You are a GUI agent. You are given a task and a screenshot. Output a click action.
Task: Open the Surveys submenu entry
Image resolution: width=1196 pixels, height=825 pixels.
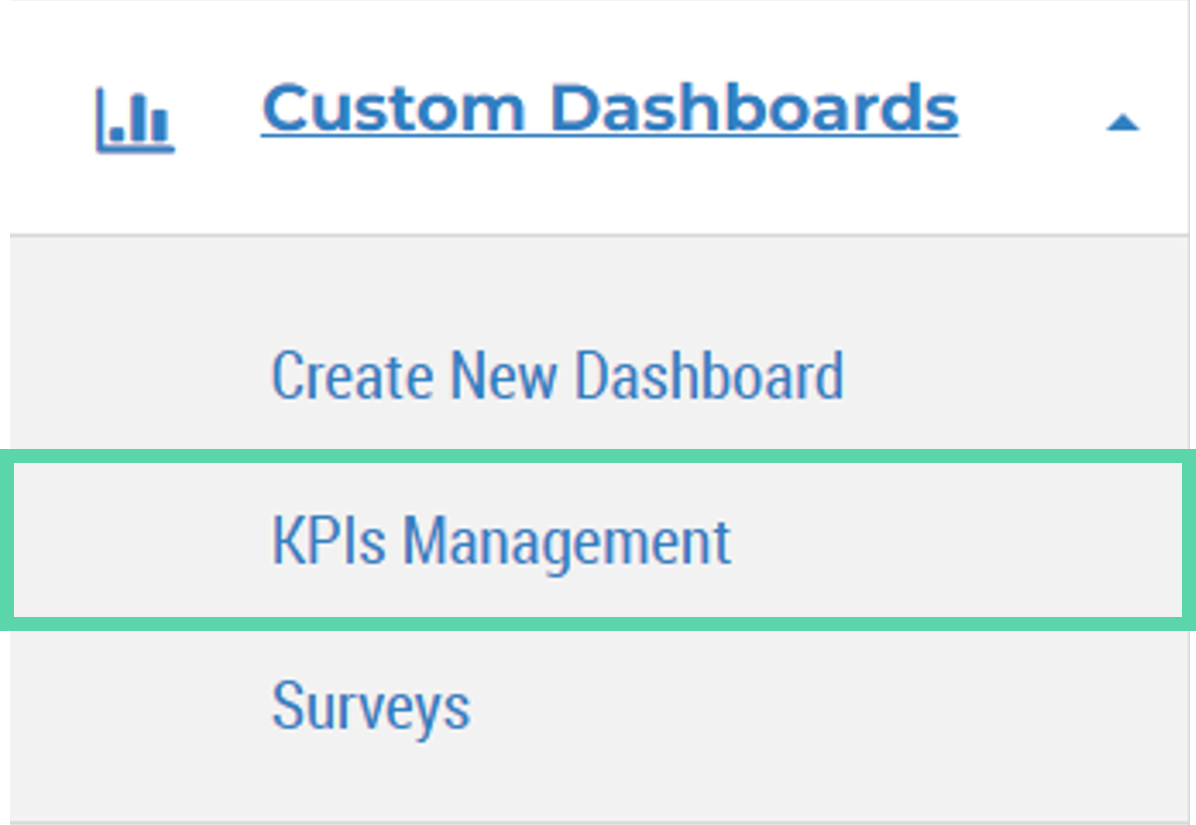click(370, 706)
